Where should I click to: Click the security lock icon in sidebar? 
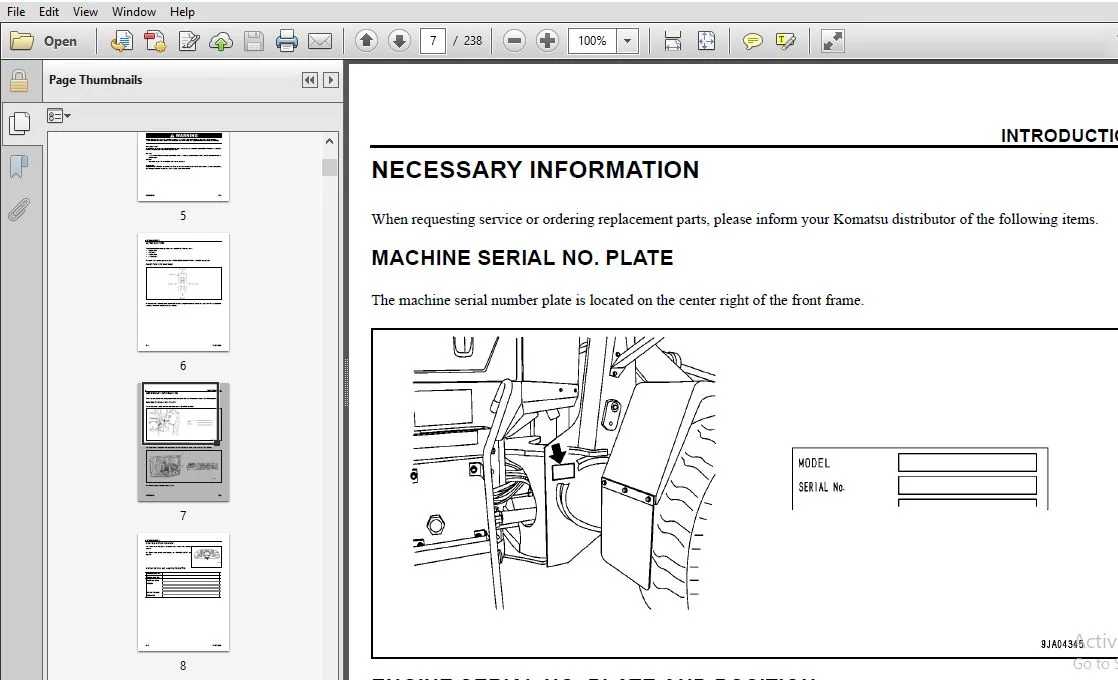click(19, 81)
